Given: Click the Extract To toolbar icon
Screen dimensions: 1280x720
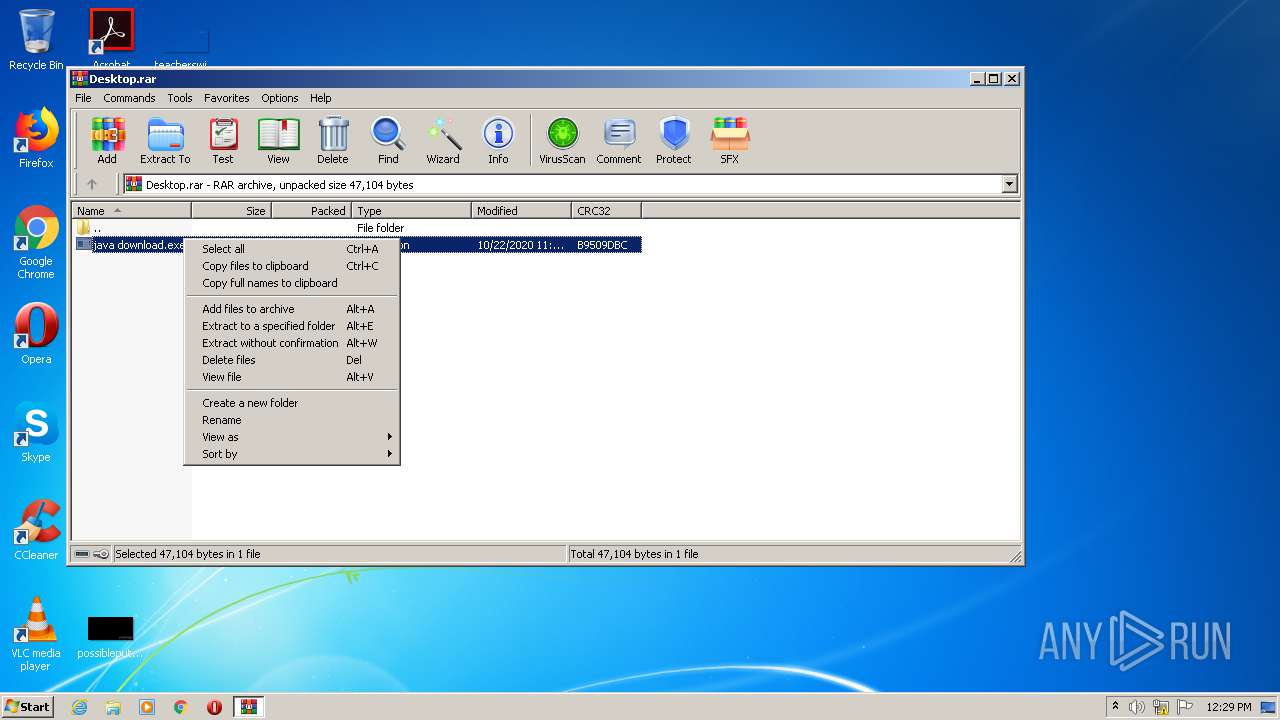Looking at the screenshot, I should coord(165,140).
